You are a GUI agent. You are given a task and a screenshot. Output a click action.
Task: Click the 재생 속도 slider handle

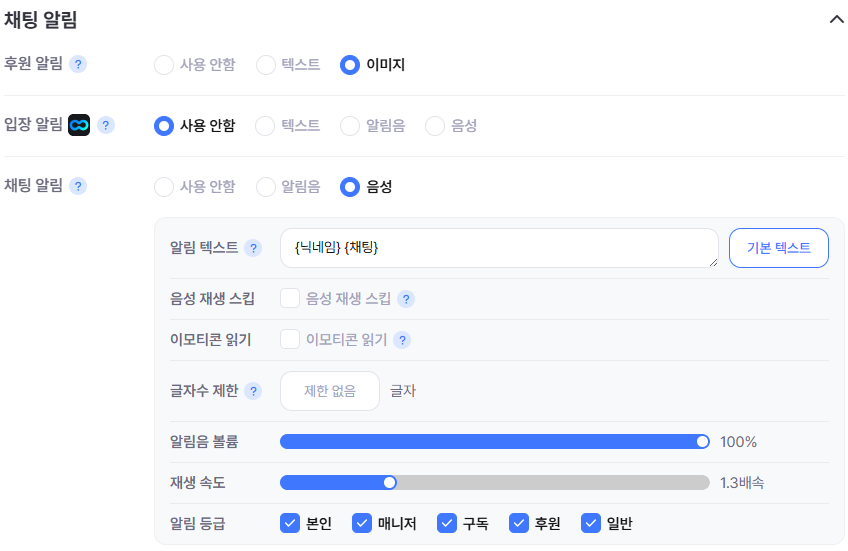(x=390, y=483)
